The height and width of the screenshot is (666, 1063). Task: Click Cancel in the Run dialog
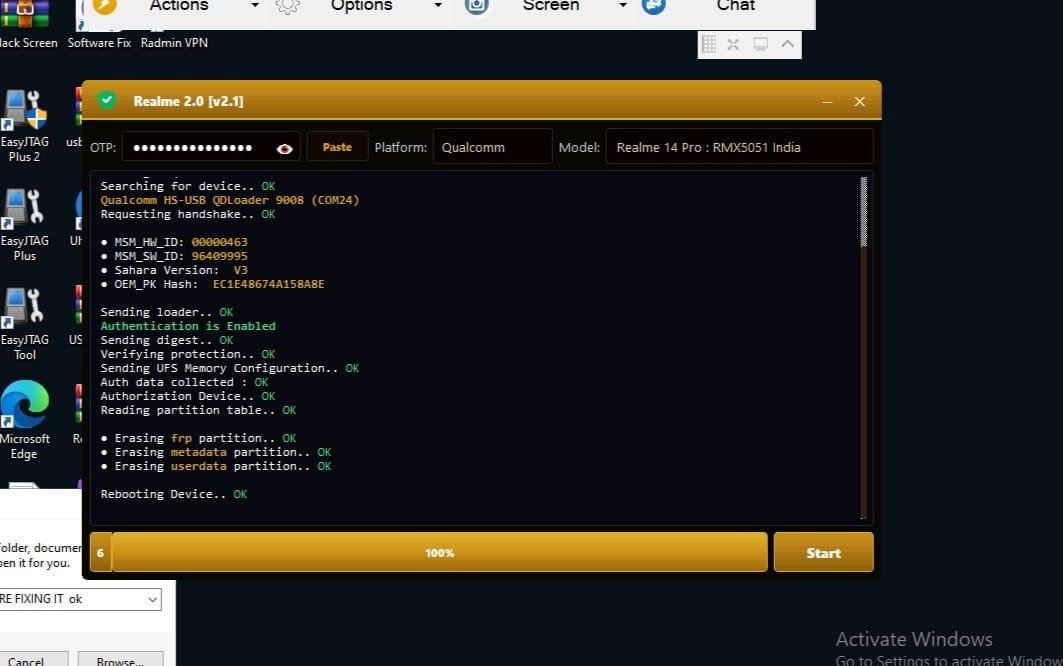click(31, 659)
